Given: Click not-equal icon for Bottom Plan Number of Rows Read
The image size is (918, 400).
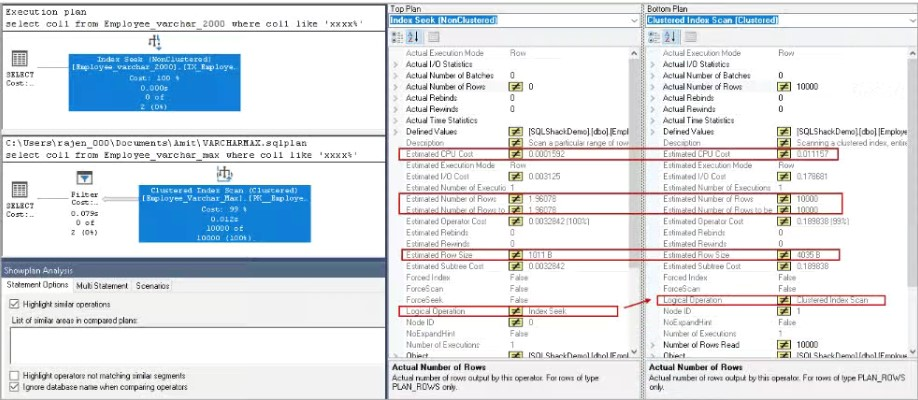Looking at the screenshot, I should tap(784, 344).
